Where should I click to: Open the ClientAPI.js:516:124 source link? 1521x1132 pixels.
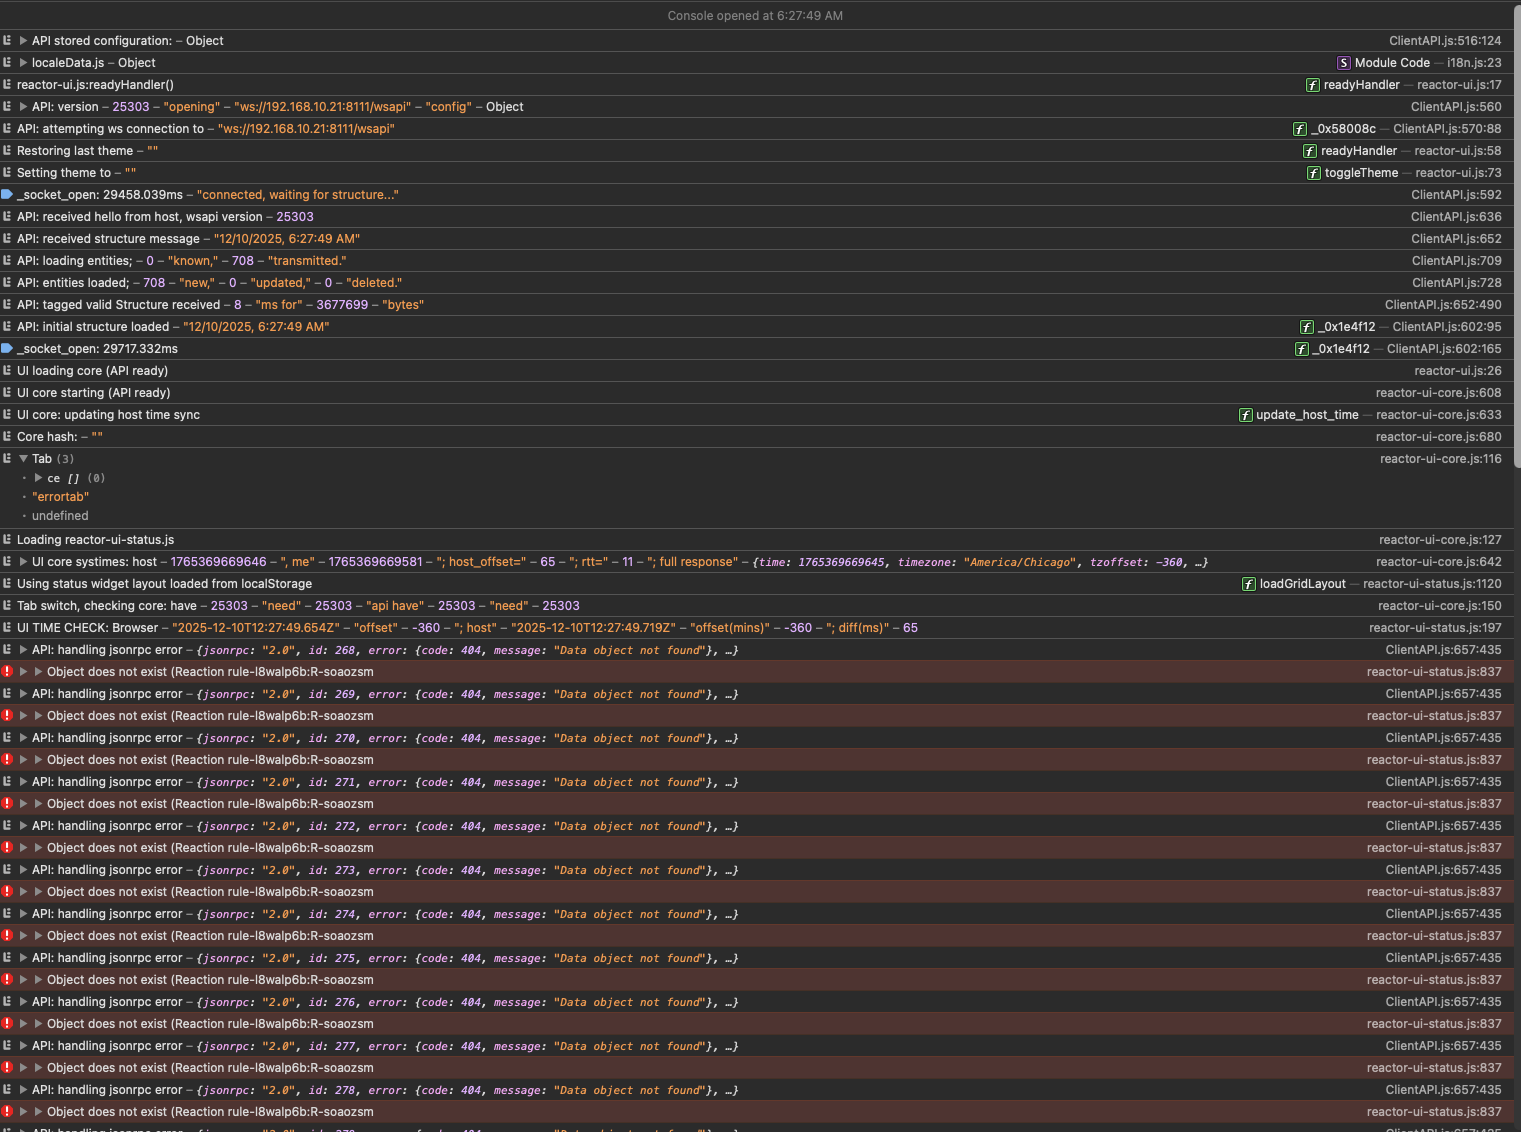coord(1445,41)
